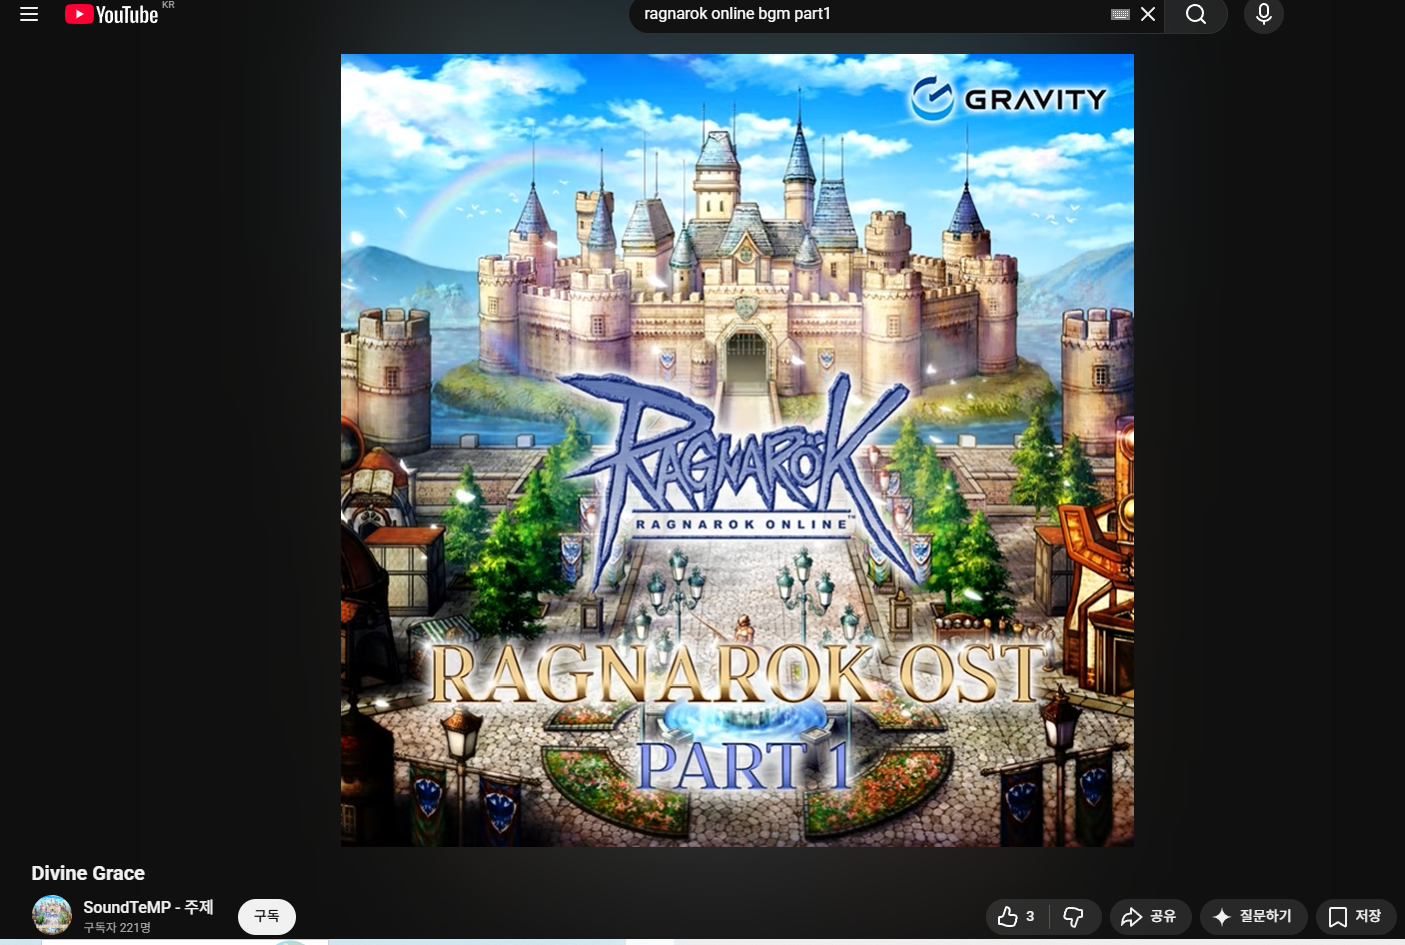Click the 구독자 221명 subscriber count

[117, 928]
